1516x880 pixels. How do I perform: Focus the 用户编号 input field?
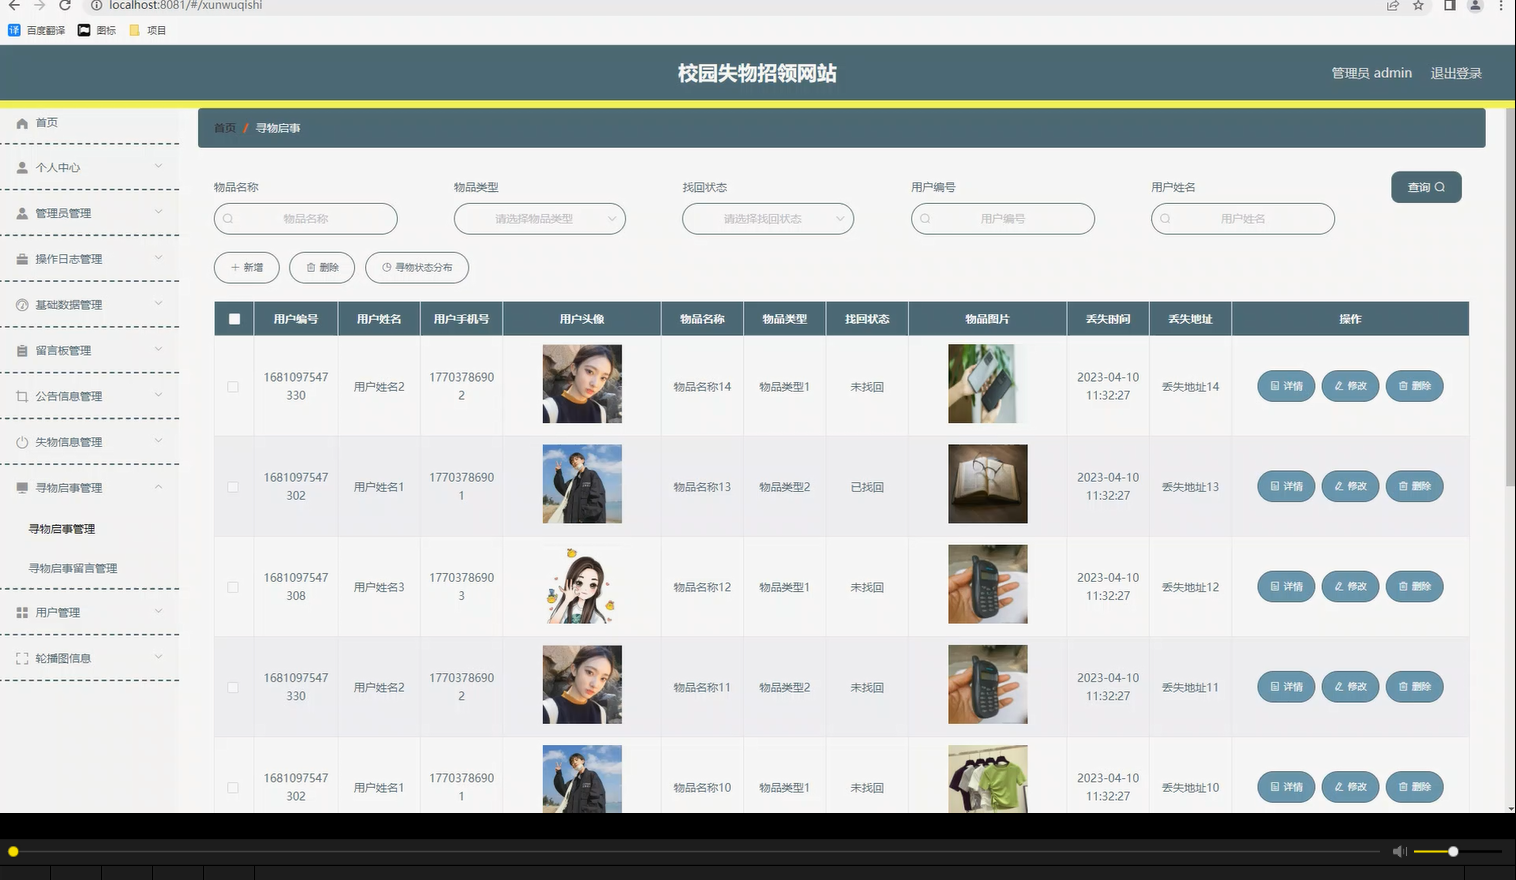click(x=1003, y=219)
